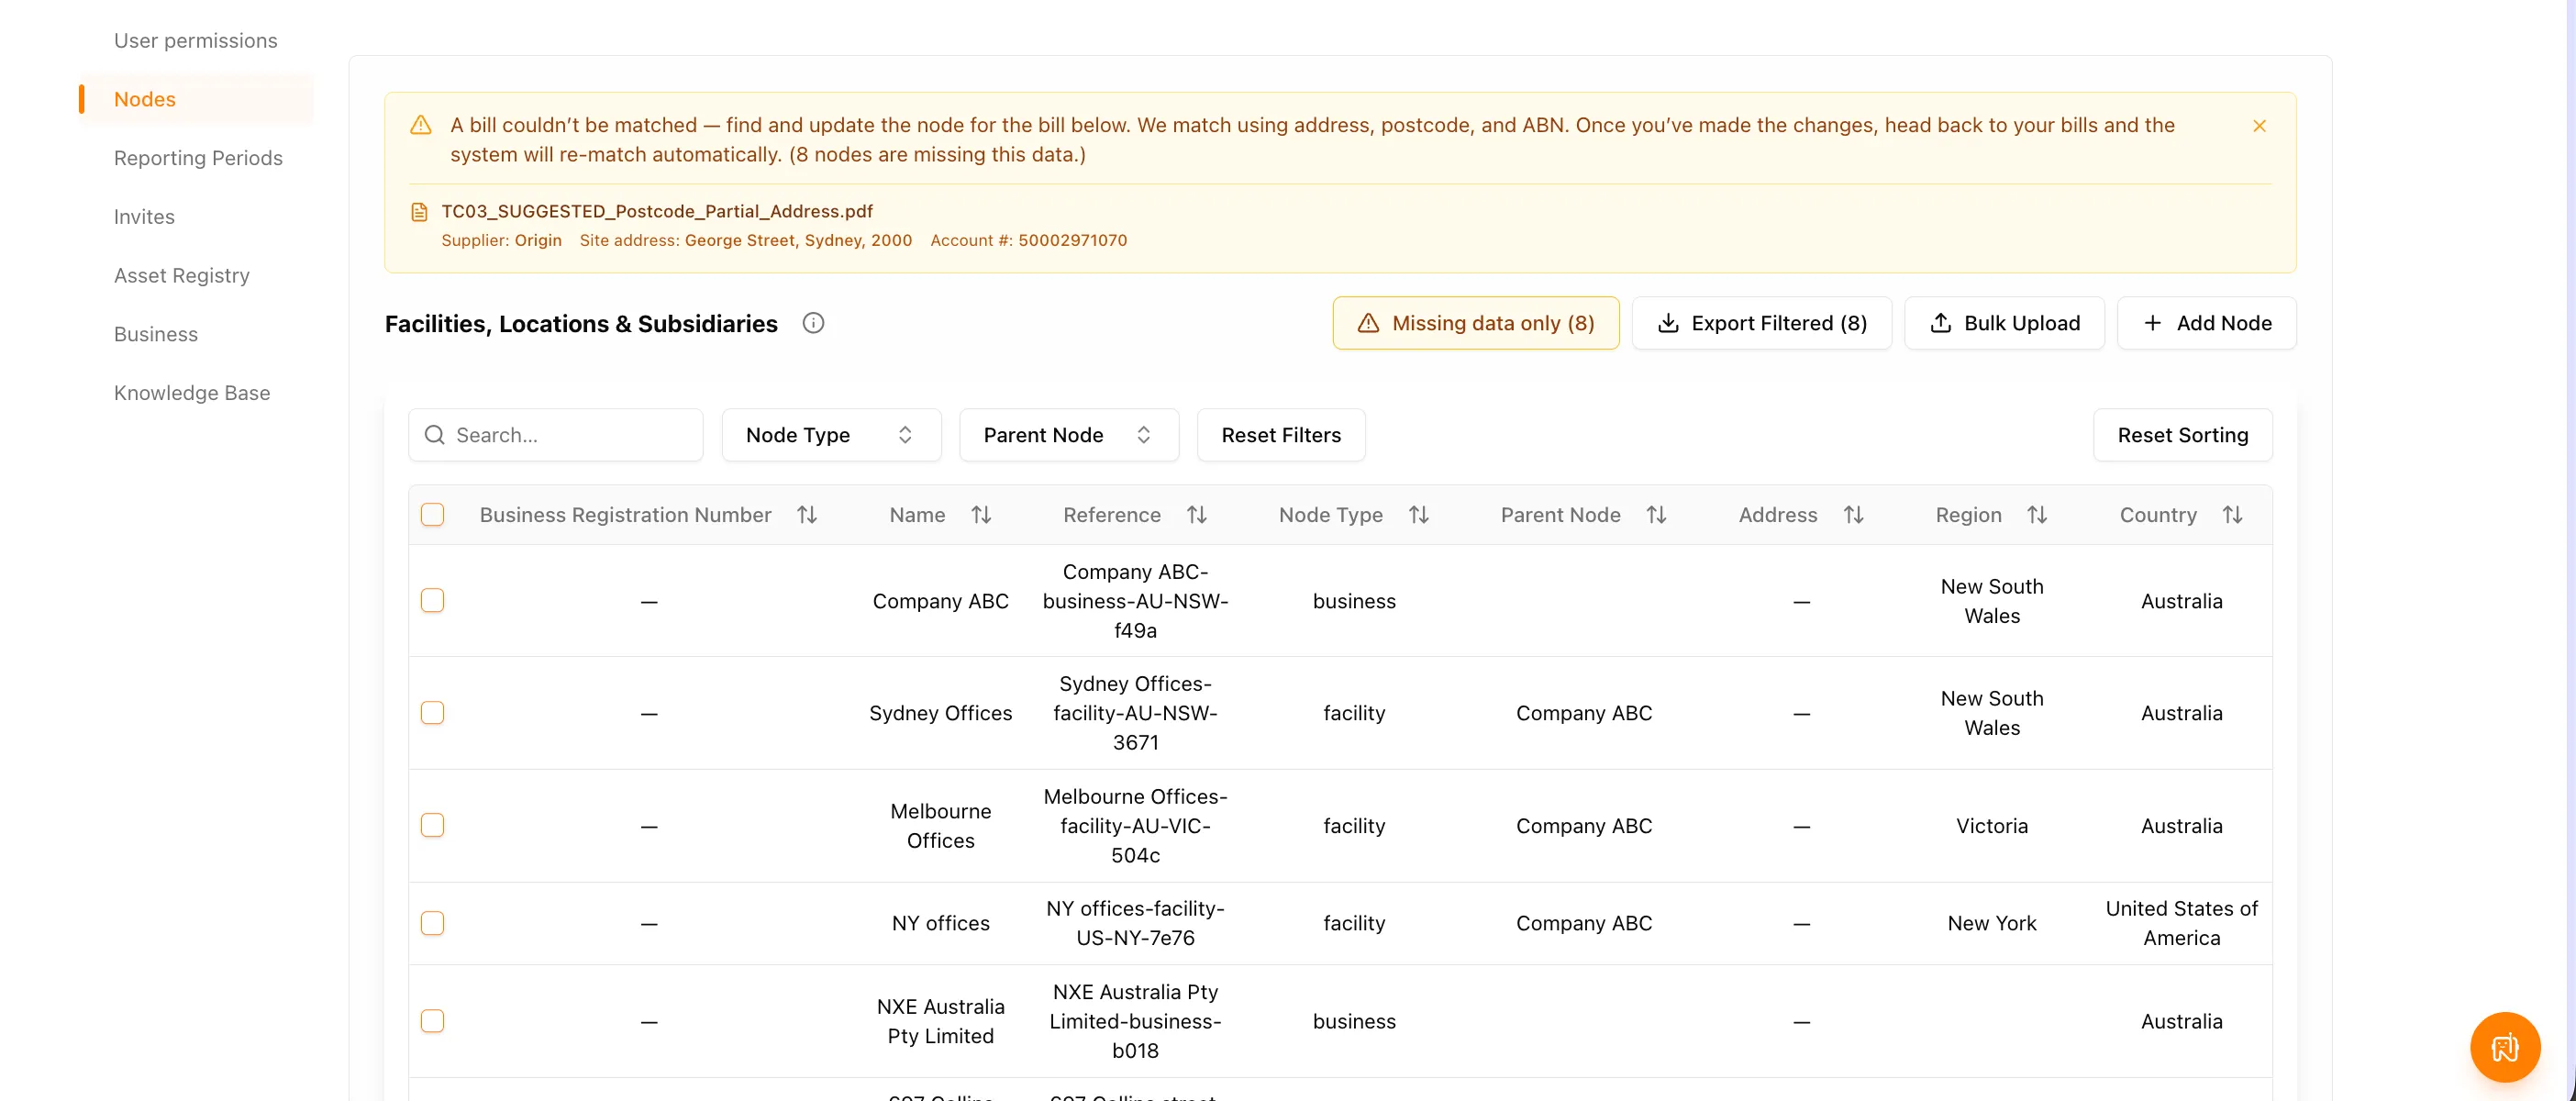Click the Company ABC name cell in first row
Image resolution: width=2576 pixels, height=1101 pixels.
click(x=940, y=601)
